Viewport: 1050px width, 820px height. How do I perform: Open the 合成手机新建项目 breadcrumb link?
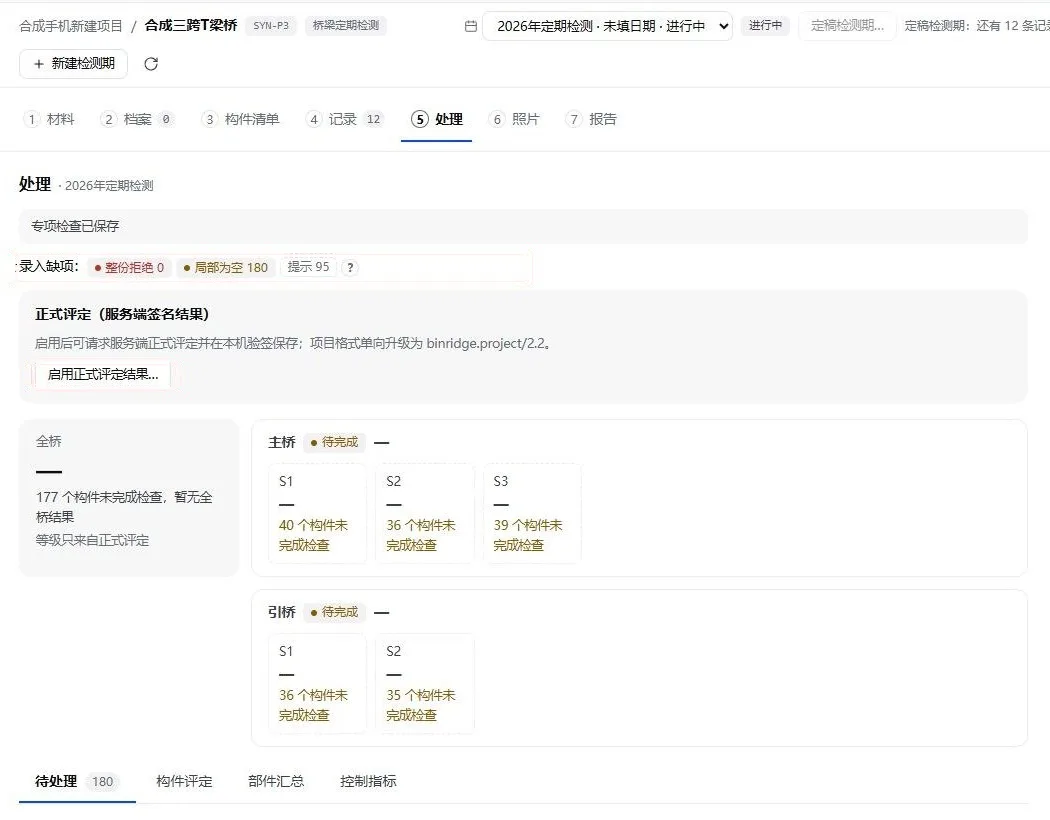(x=71, y=25)
